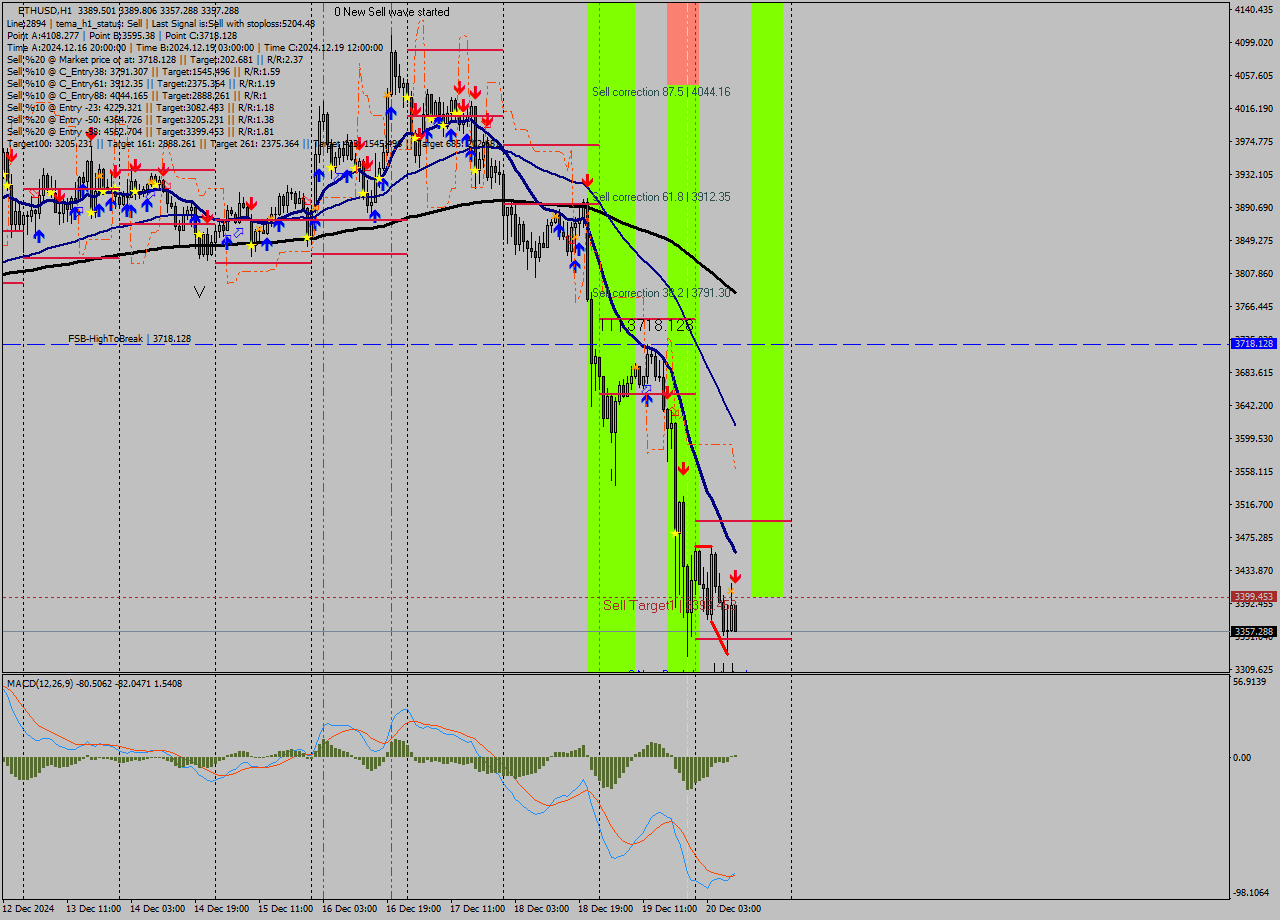Viewport: 1280px width, 920px height.
Task: Click the MACD(12,26,9) indicator label
Action: pyautogui.click(x=96, y=683)
